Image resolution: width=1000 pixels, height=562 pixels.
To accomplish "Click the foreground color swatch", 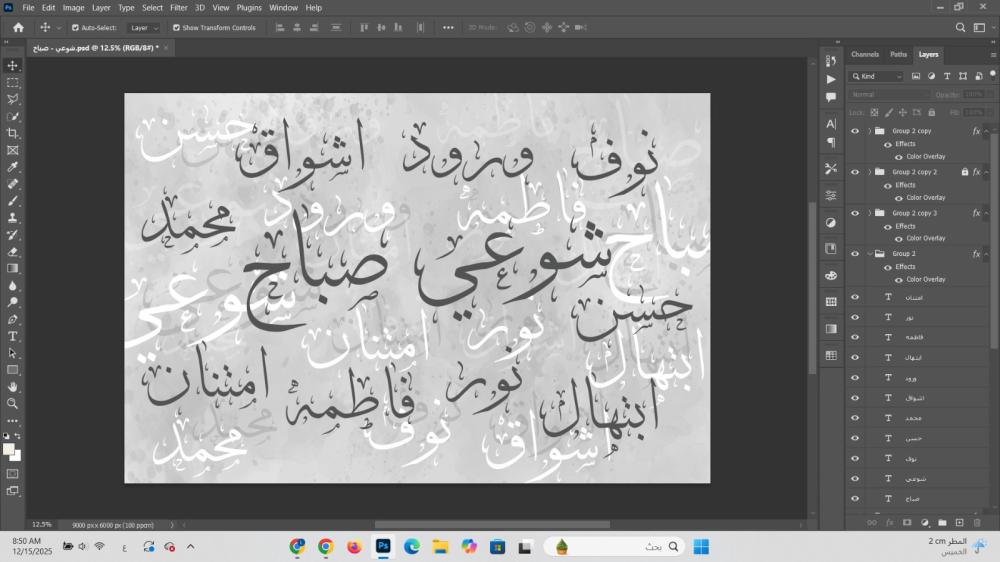I will 9,449.
